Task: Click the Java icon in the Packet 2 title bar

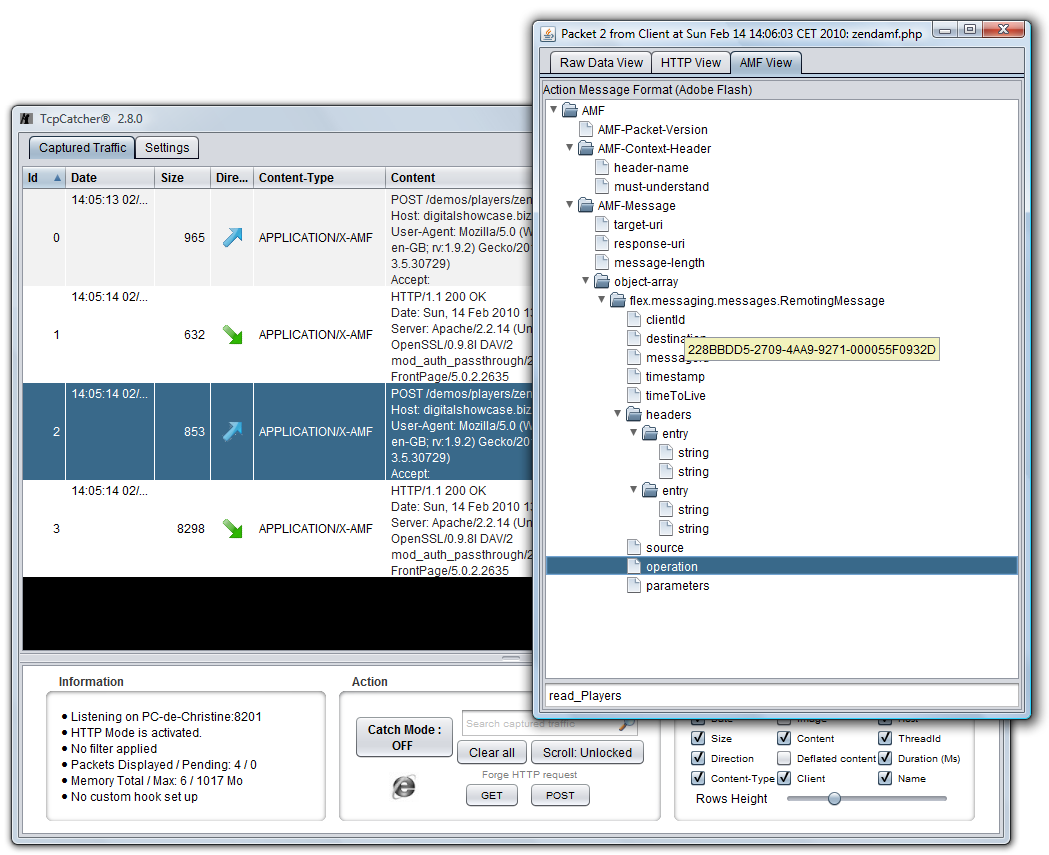Action: point(548,33)
